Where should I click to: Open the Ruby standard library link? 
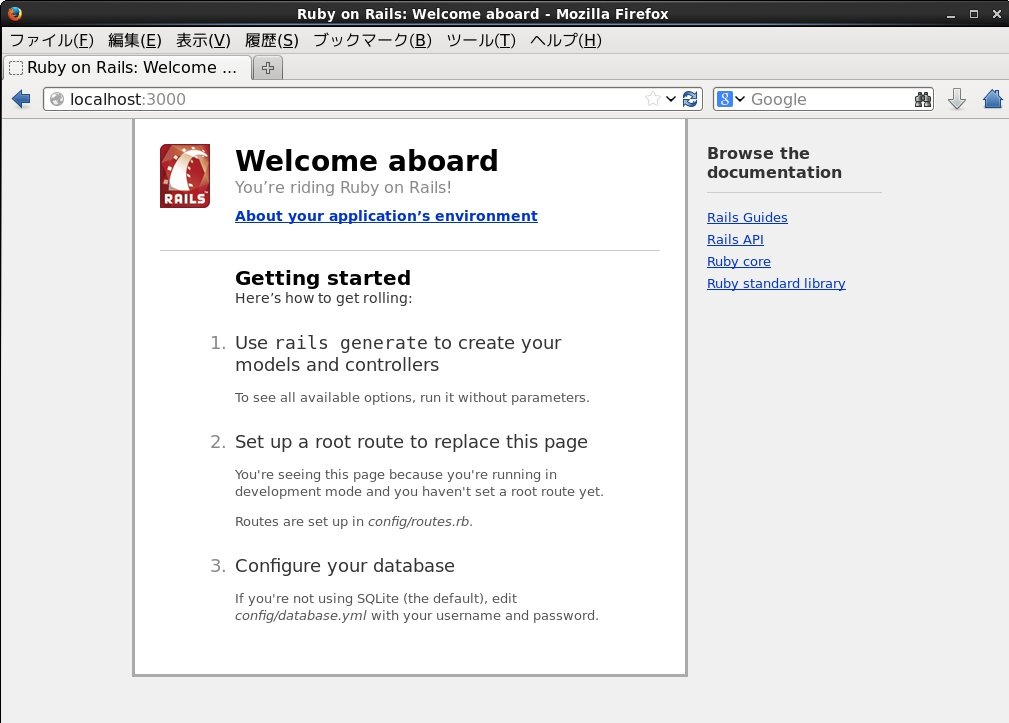coord(776,284)
